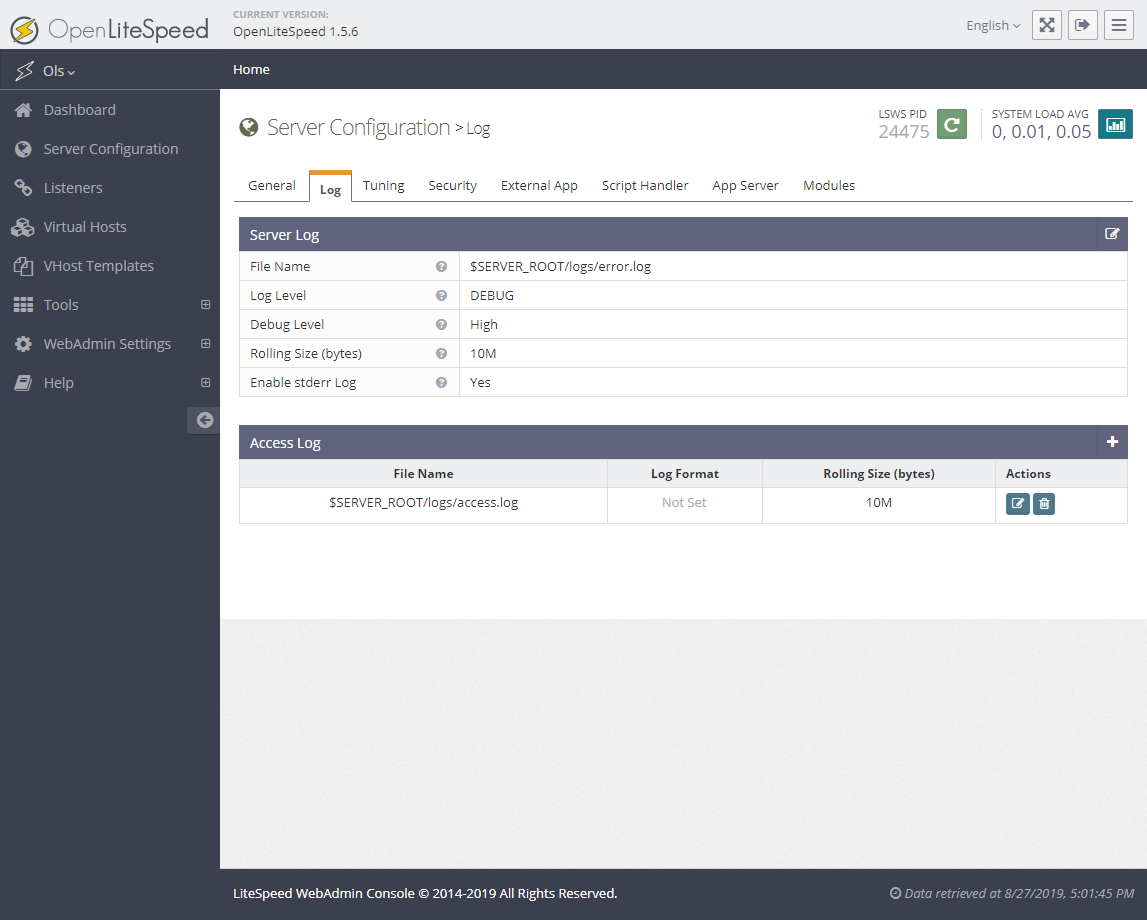Click $SERVER_ROOT/logs/access.log file name cell

[x=423, y=503]
